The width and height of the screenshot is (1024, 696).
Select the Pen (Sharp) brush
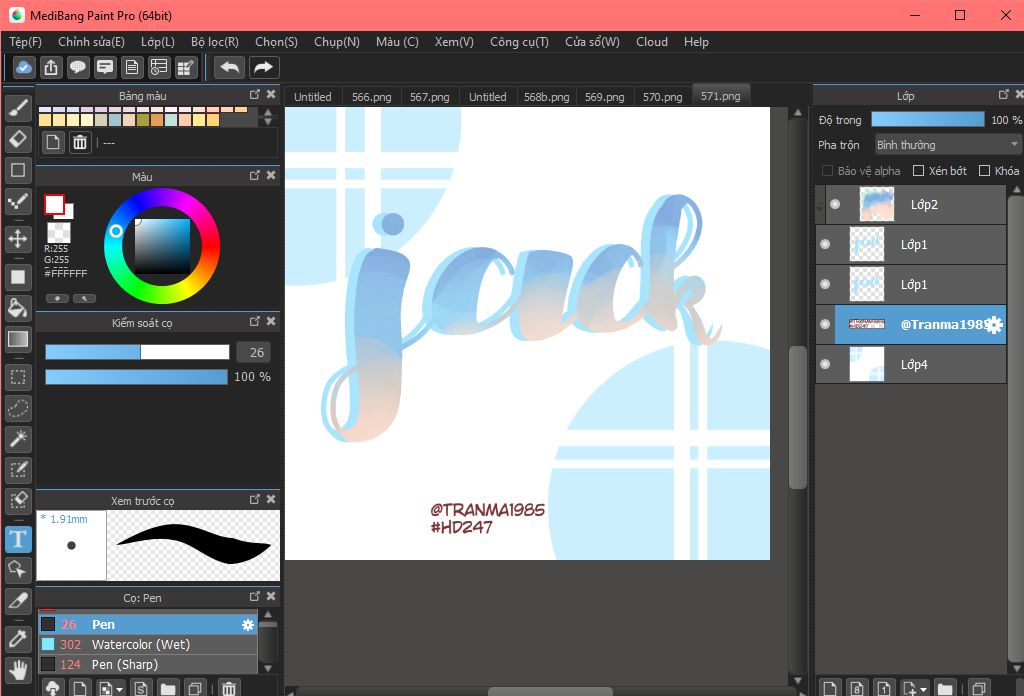pos(148,665)
